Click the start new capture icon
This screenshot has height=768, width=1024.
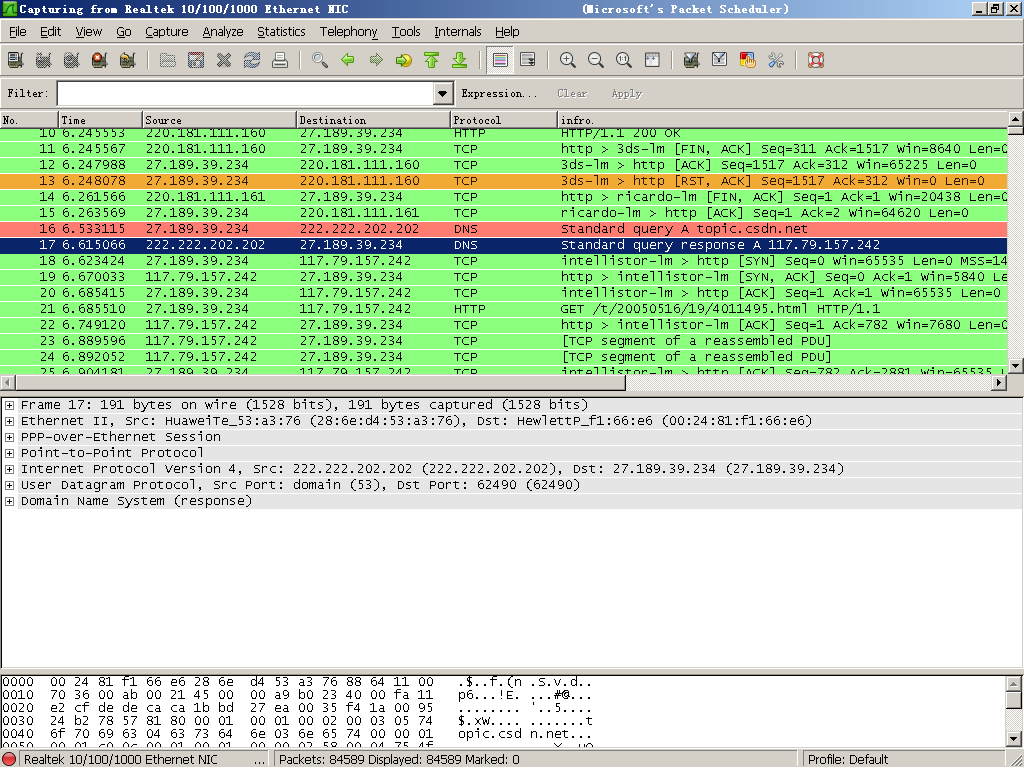click(x=72, y=60)
